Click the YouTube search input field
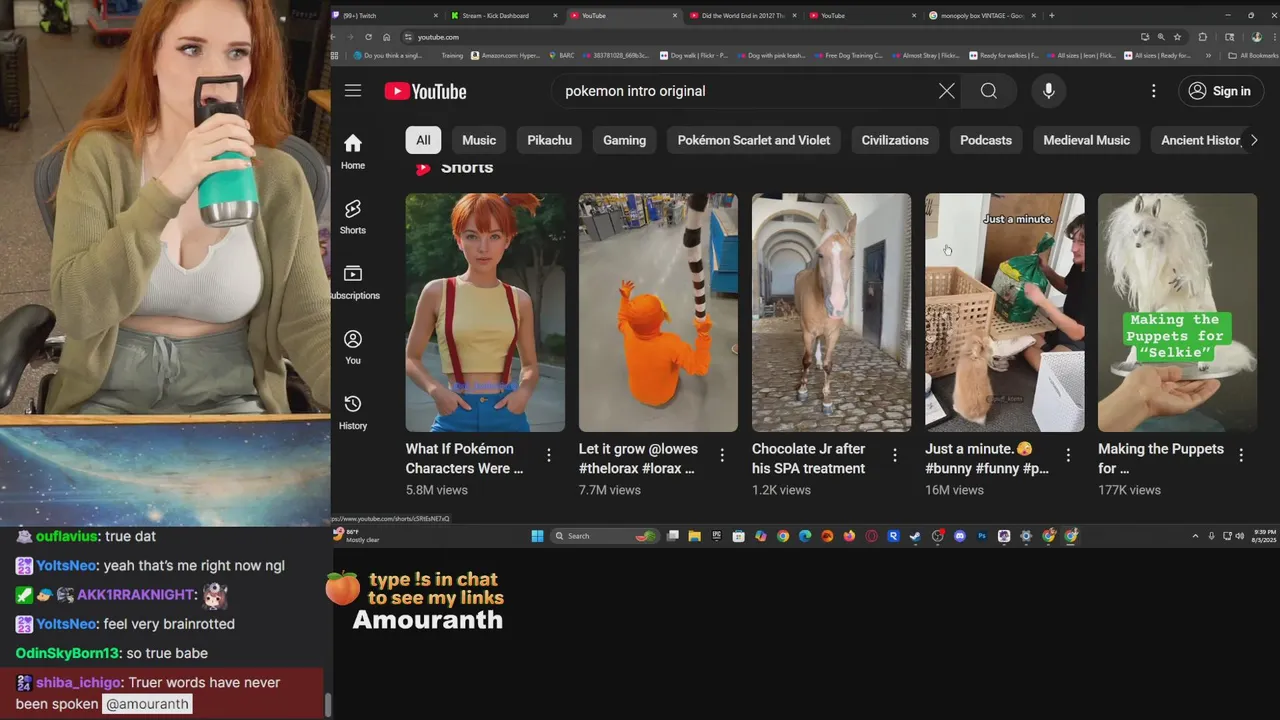 (x=745, y=91)
